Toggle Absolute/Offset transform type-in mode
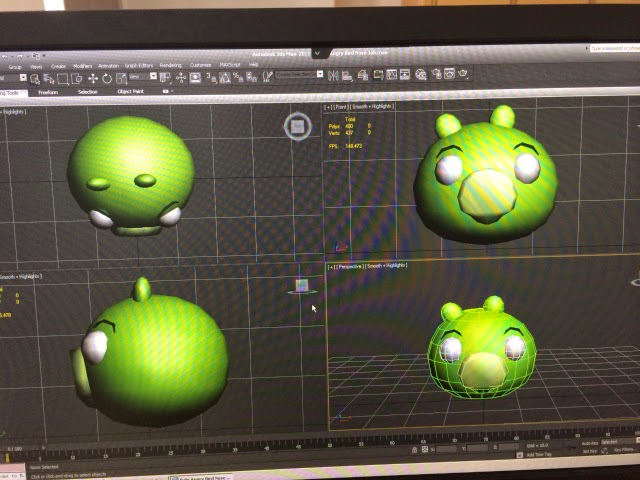 425,449
